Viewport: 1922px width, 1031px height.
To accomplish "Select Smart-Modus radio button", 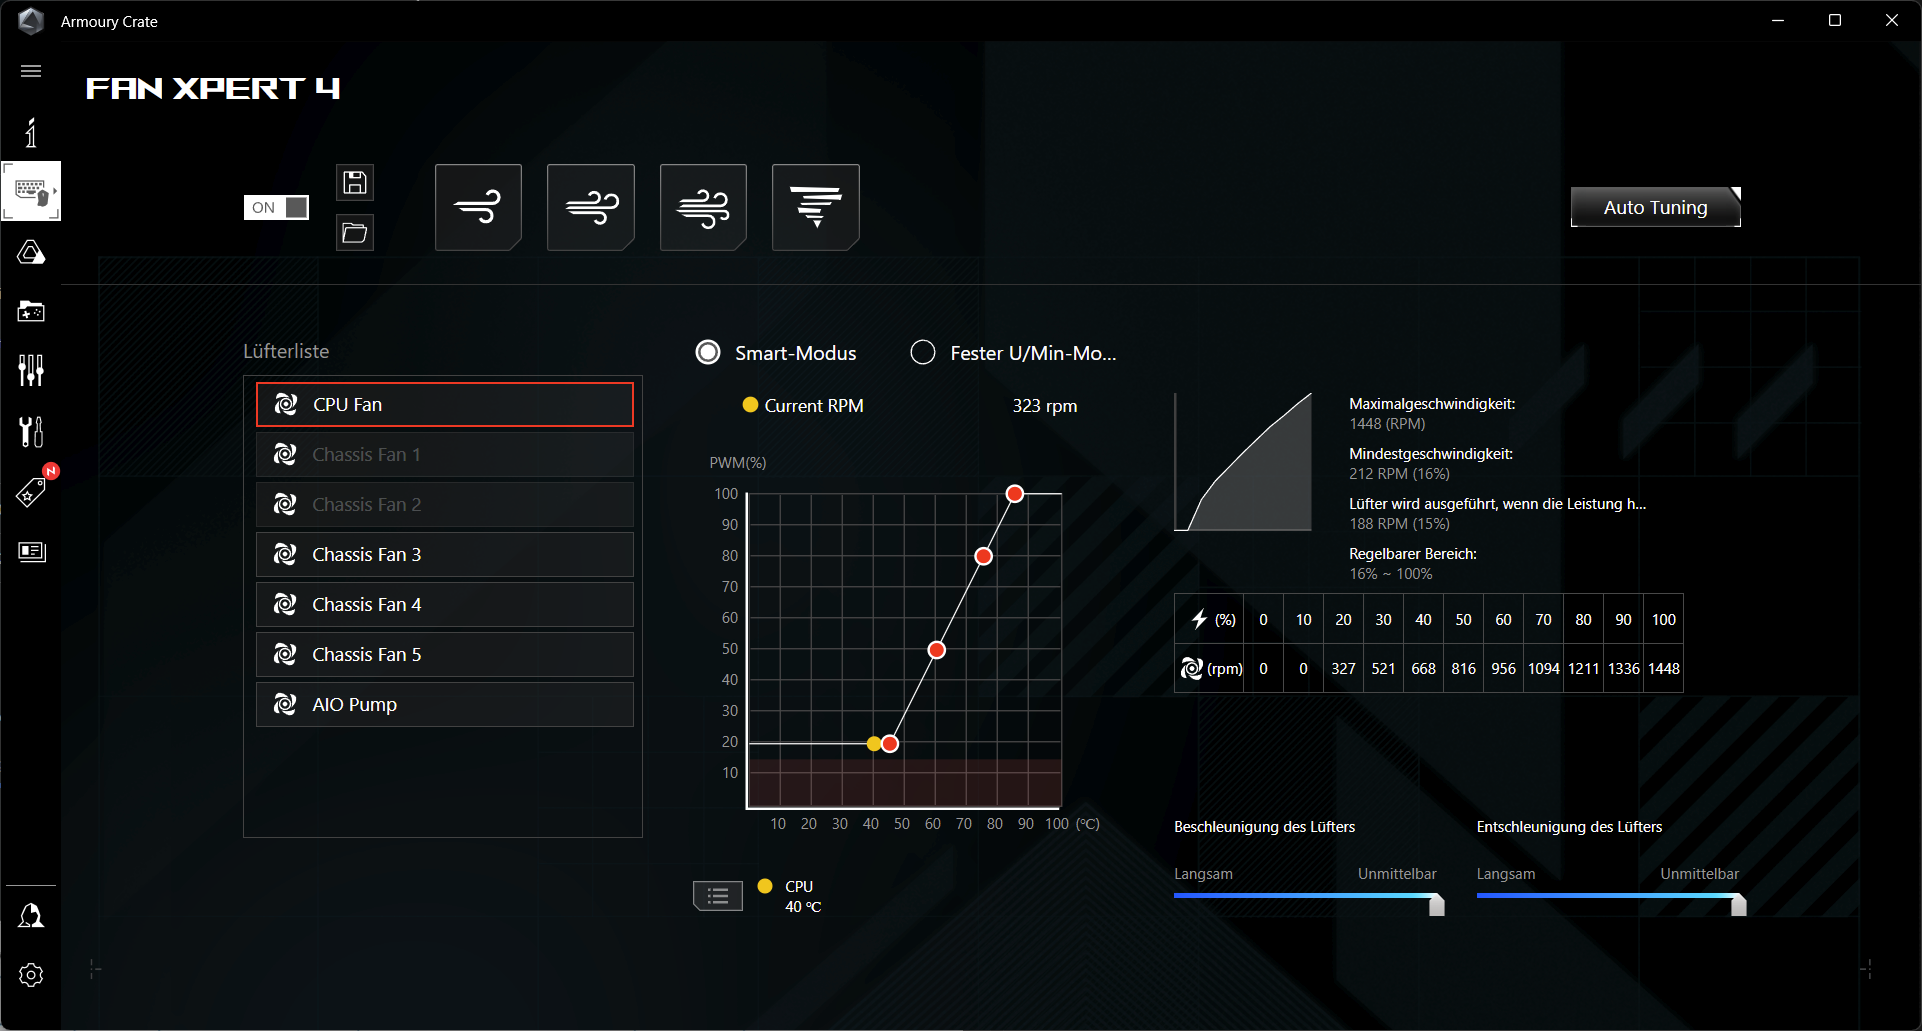I will click(x=708, y=353).
